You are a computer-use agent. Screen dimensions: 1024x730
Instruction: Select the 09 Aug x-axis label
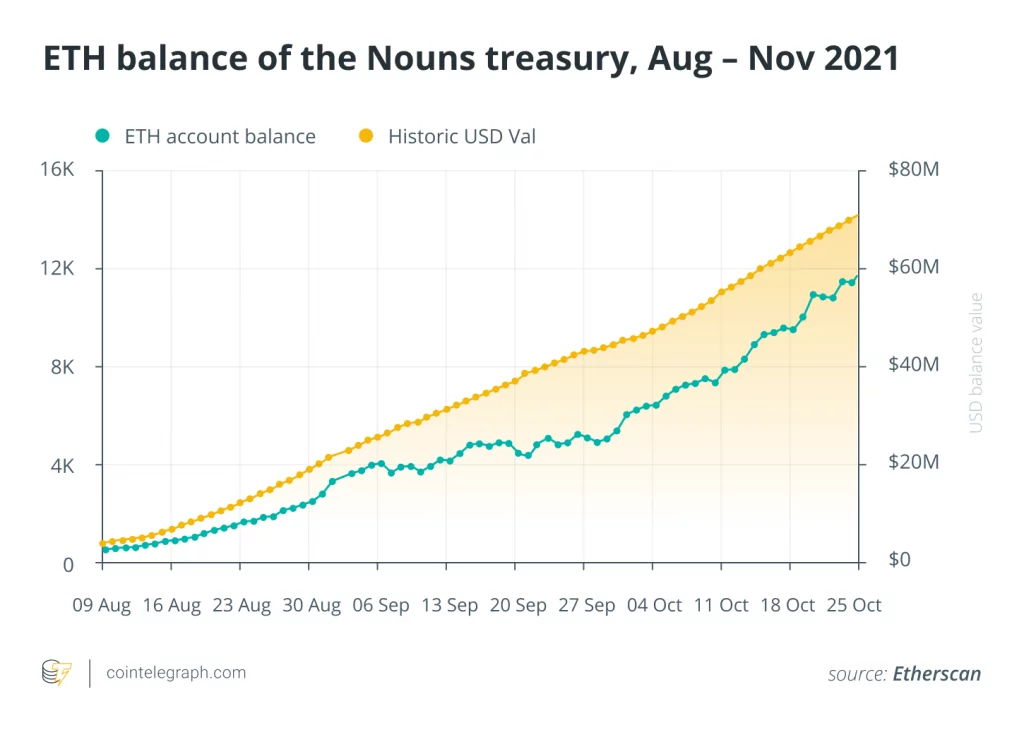102,606
